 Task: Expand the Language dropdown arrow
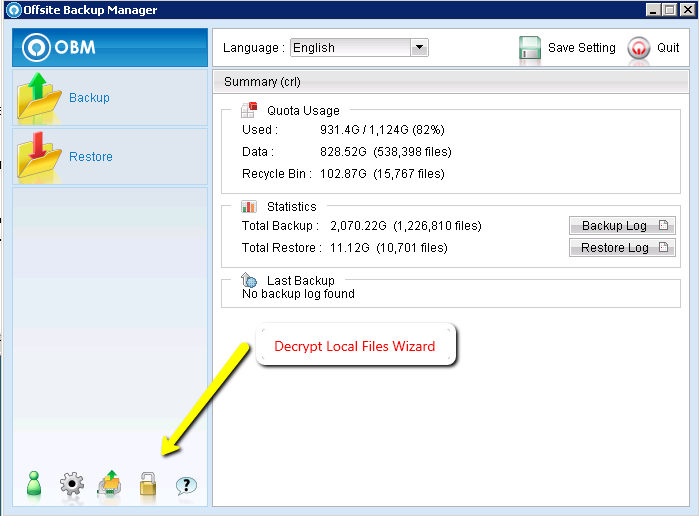(x=419, y=48)
